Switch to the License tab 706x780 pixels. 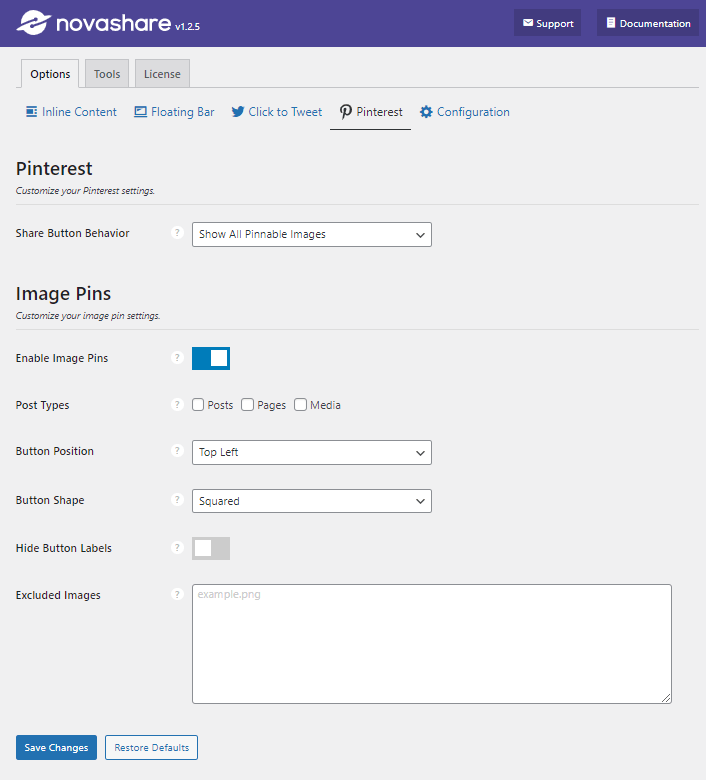click(x=162, y=74)
